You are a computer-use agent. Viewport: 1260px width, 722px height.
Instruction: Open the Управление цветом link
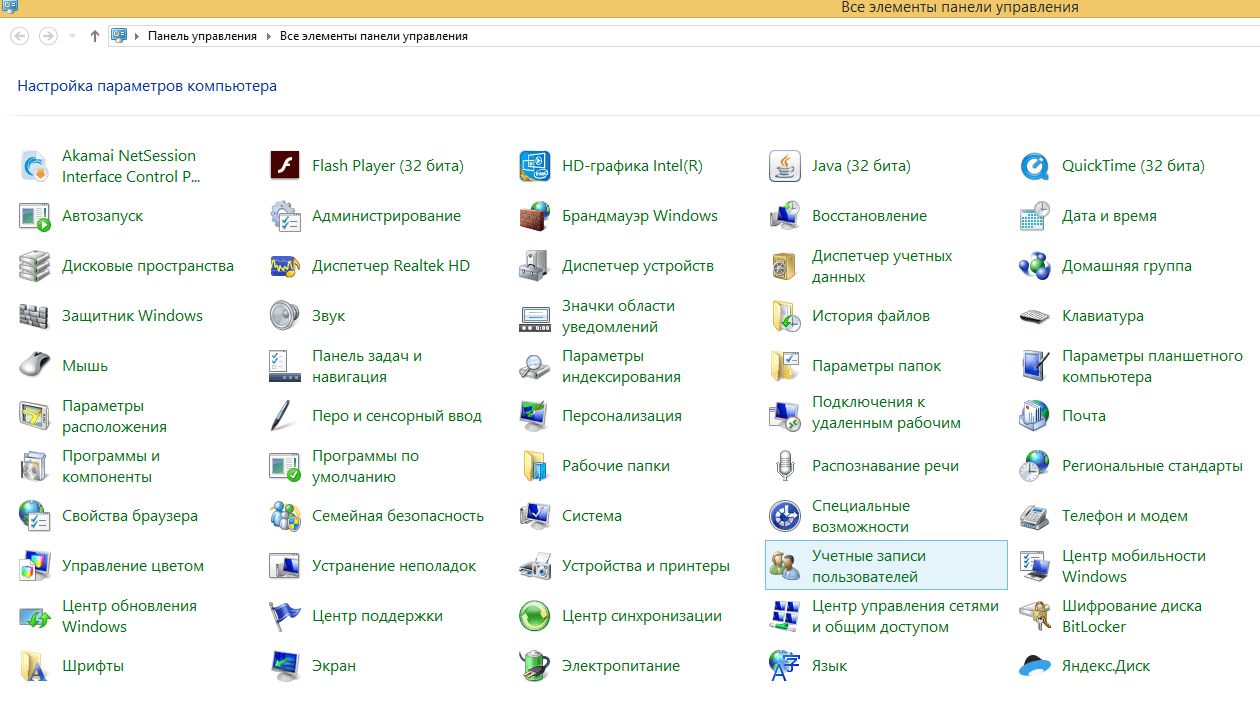point(133,566)
